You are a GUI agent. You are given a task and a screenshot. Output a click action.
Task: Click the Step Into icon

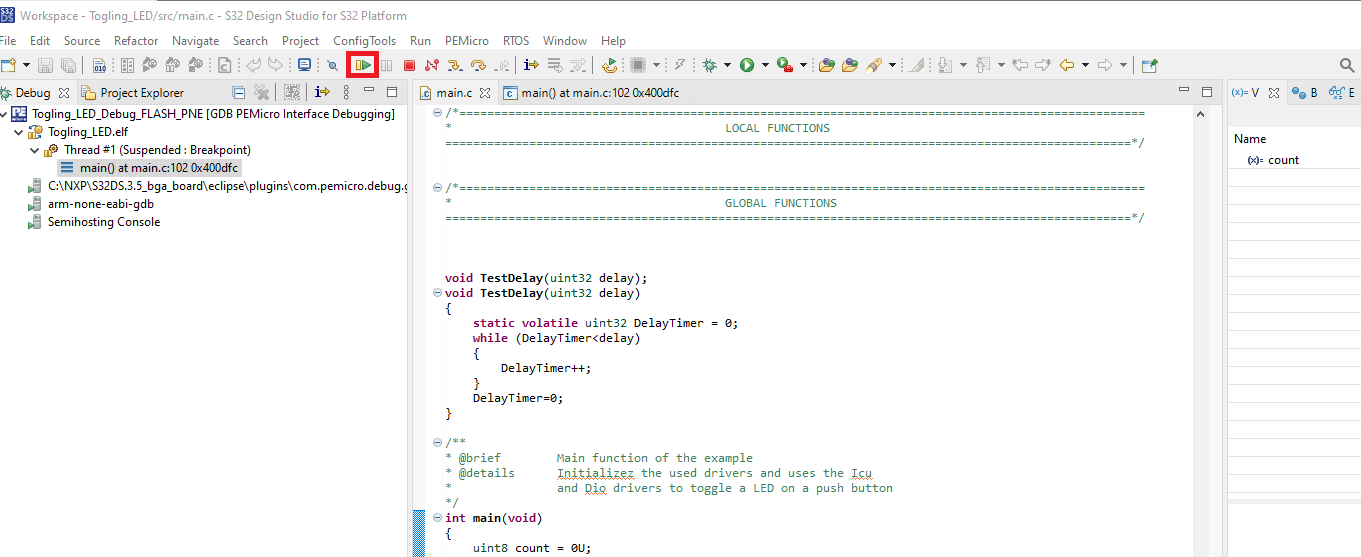click(455, 65)
